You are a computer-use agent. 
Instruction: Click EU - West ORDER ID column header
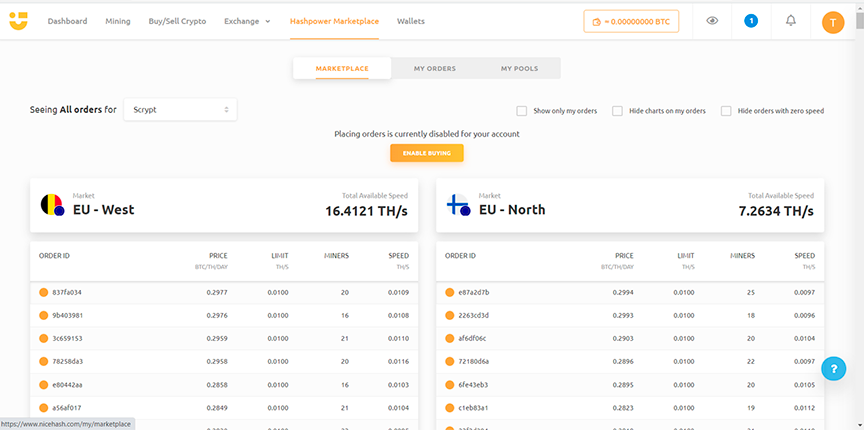pyautogui.click(x=54, y=256)
